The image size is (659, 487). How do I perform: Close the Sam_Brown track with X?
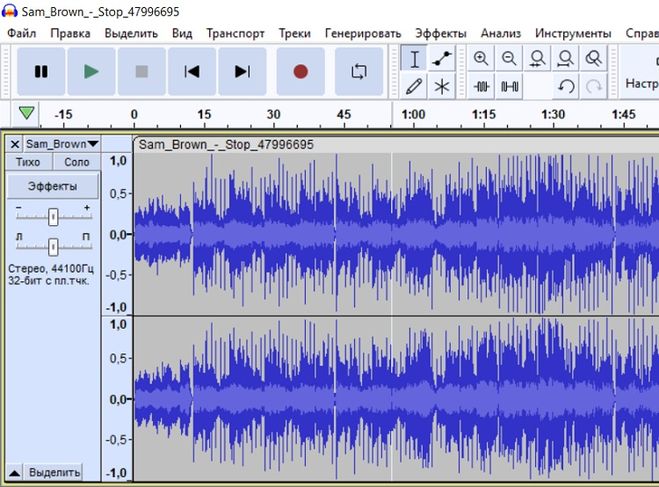(15, 144)
